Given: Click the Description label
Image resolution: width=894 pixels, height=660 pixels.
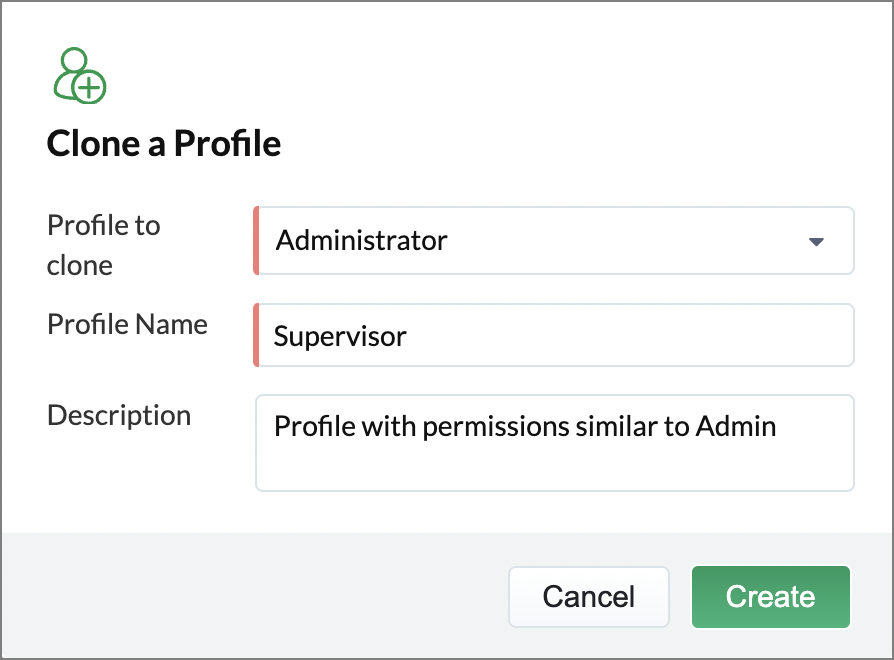Looking at the screenshot, I should coord(119,415).
